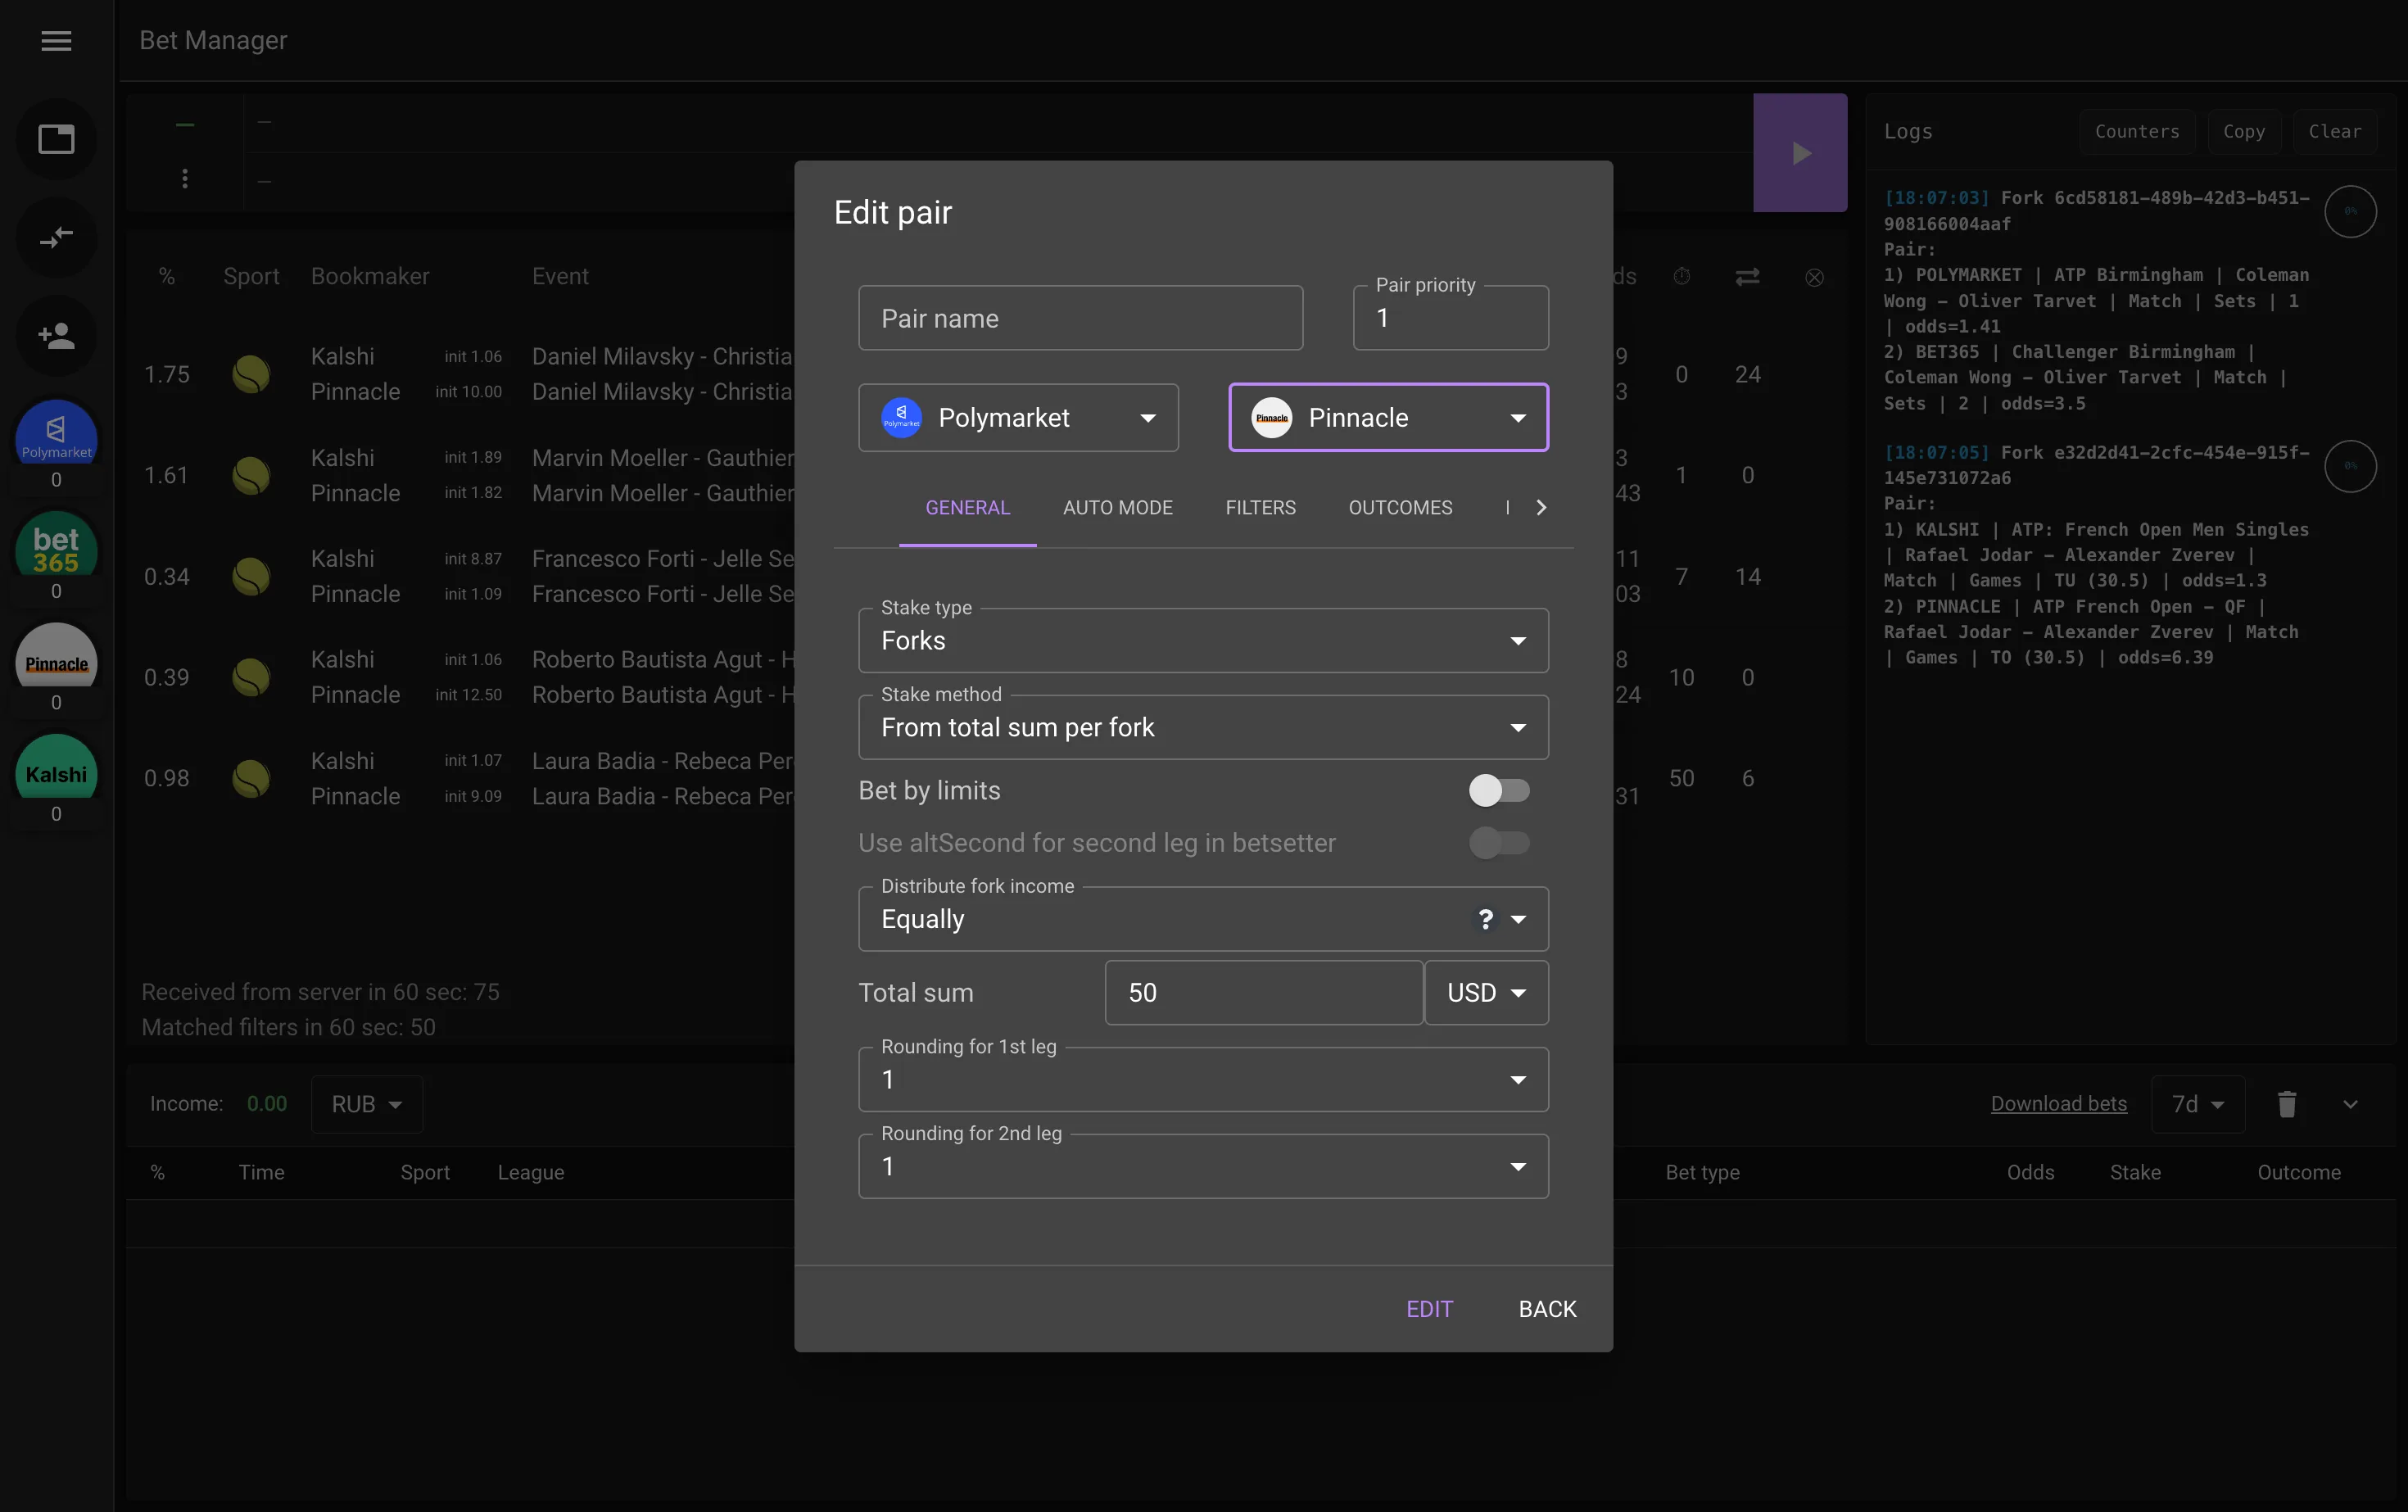
Task: Click the Odds column header in bets table
Action: click(x=2030, y=1172)
